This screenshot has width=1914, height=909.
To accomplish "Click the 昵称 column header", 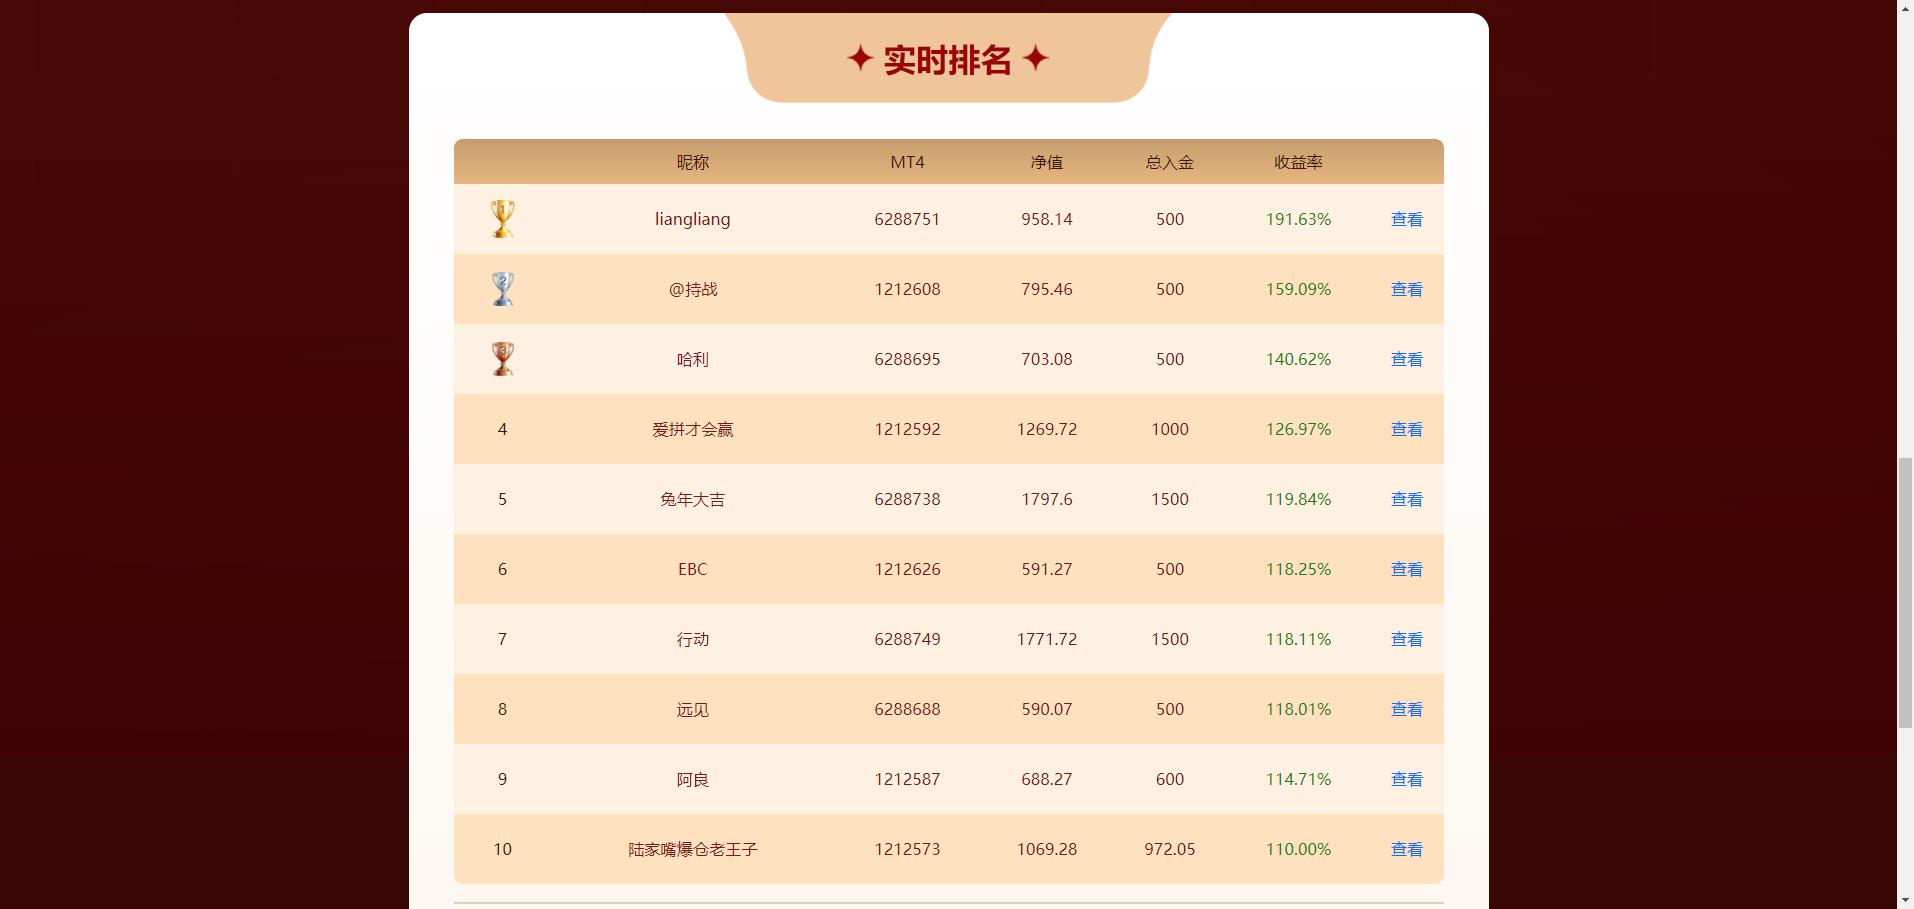I will (692, 162).
